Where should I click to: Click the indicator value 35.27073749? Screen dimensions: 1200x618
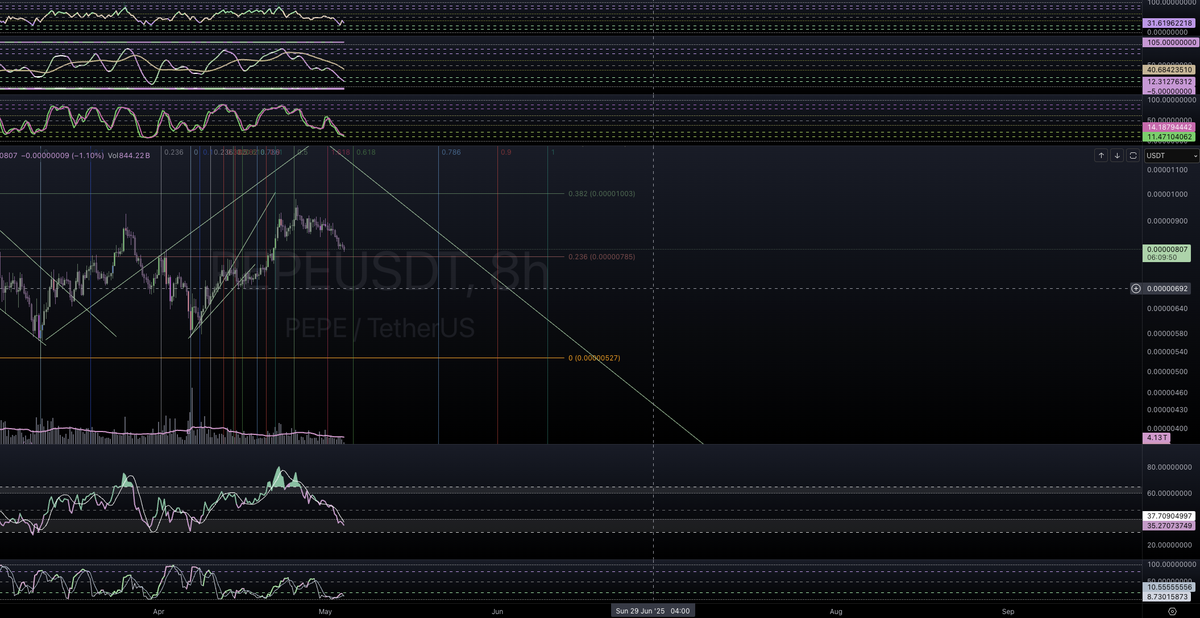coord(1169,525)
